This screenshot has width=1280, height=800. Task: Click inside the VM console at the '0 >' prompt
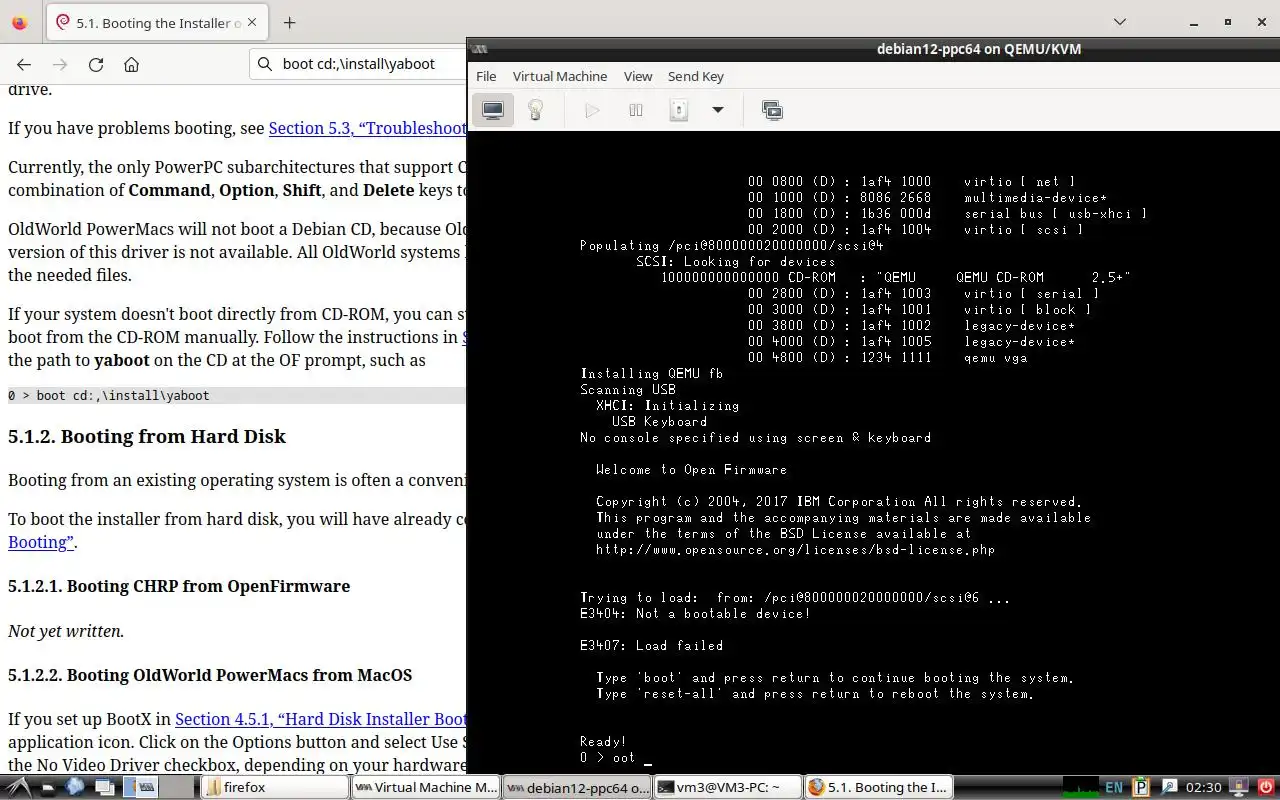615,758
